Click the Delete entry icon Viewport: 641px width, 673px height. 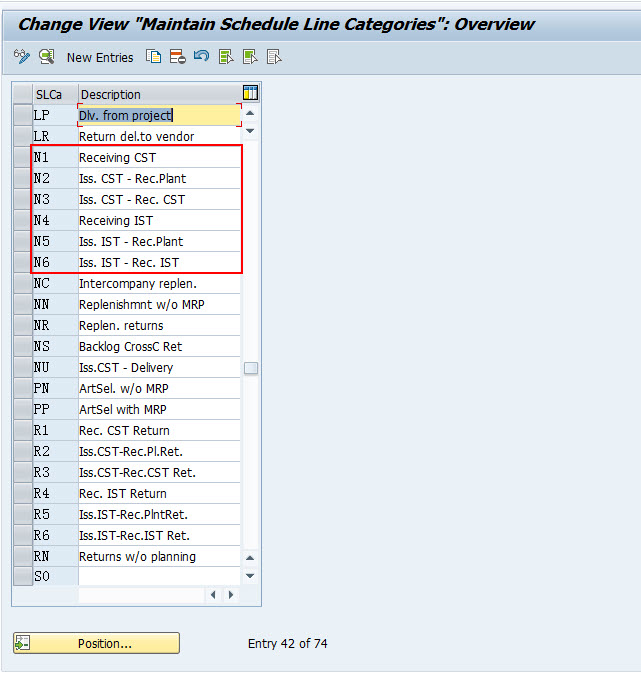coord(178,57)
